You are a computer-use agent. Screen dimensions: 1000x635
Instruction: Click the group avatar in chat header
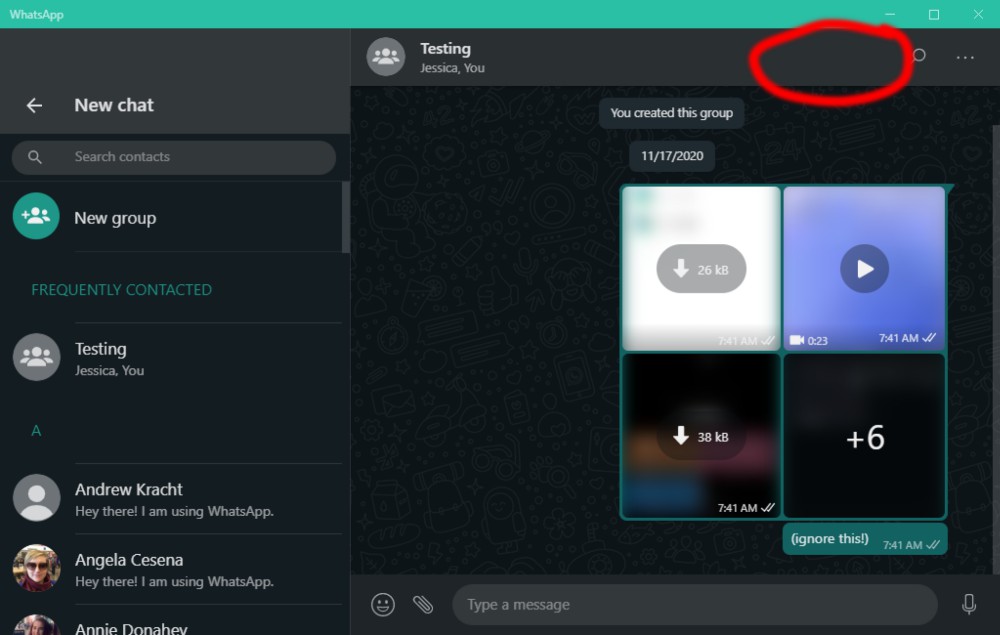(386, 57)
